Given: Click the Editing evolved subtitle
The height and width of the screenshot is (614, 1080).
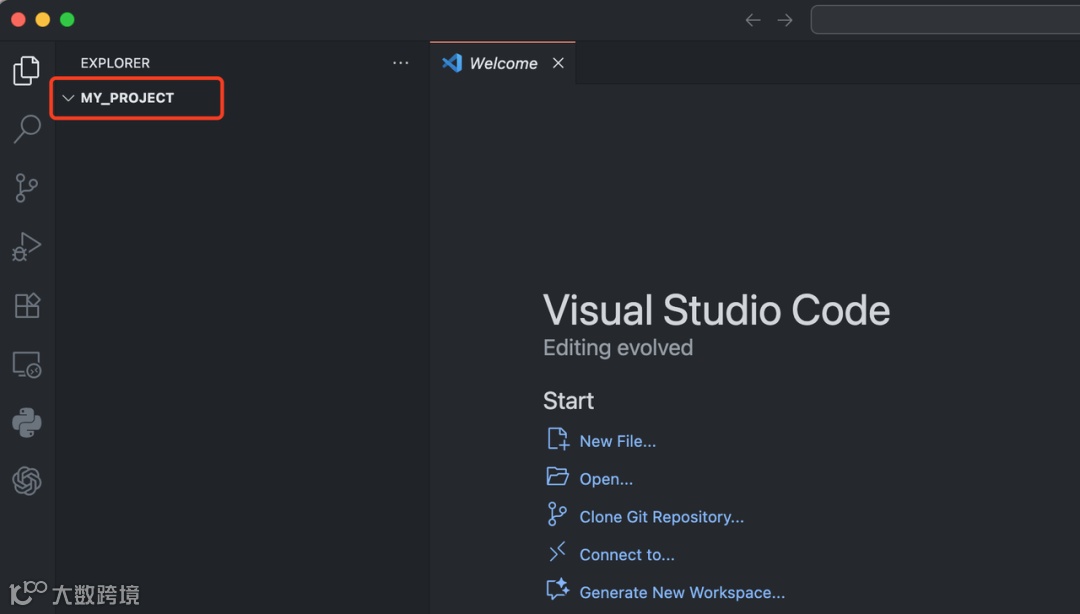Looking at the screenshot, I should pyautogui.click(x=618, y=348).
